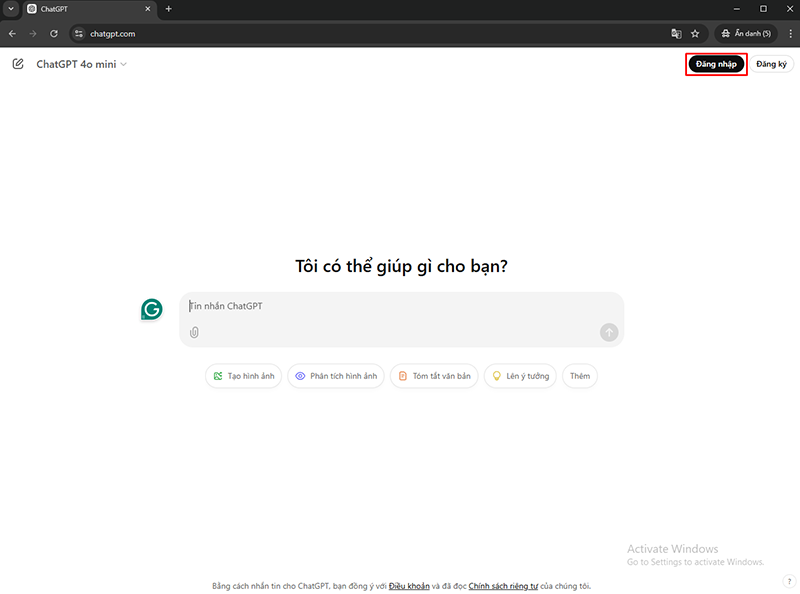Go back using browser back arrow
The height and width of the screenshot is (594, 800).
(x=12, y=34)
